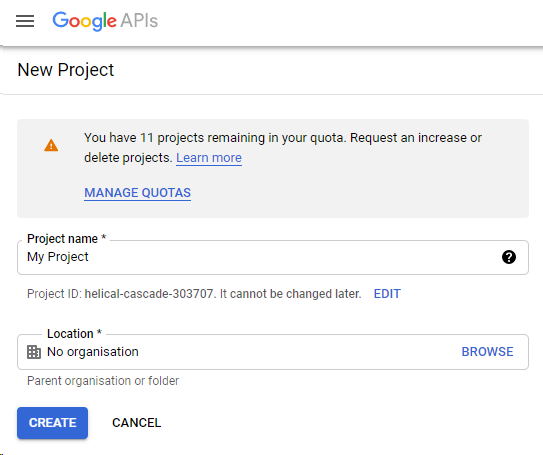Click the Google APIs logo
The height and width of the screenshot is (455, 543).
105,21
